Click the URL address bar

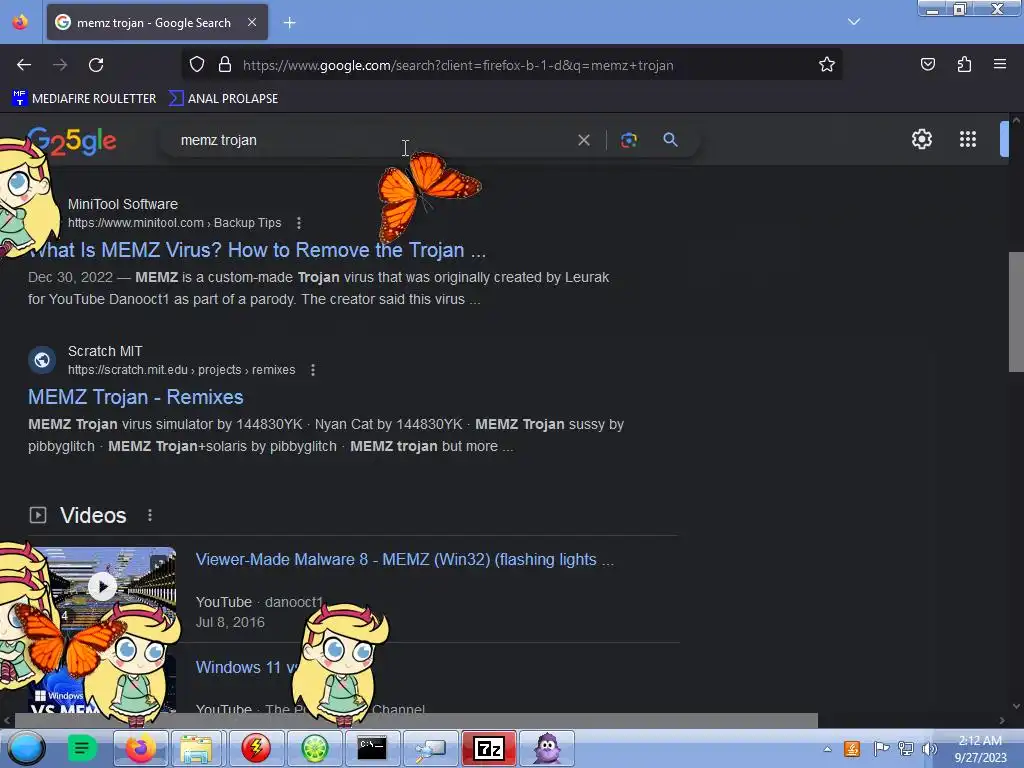click(x=512, y=65)
